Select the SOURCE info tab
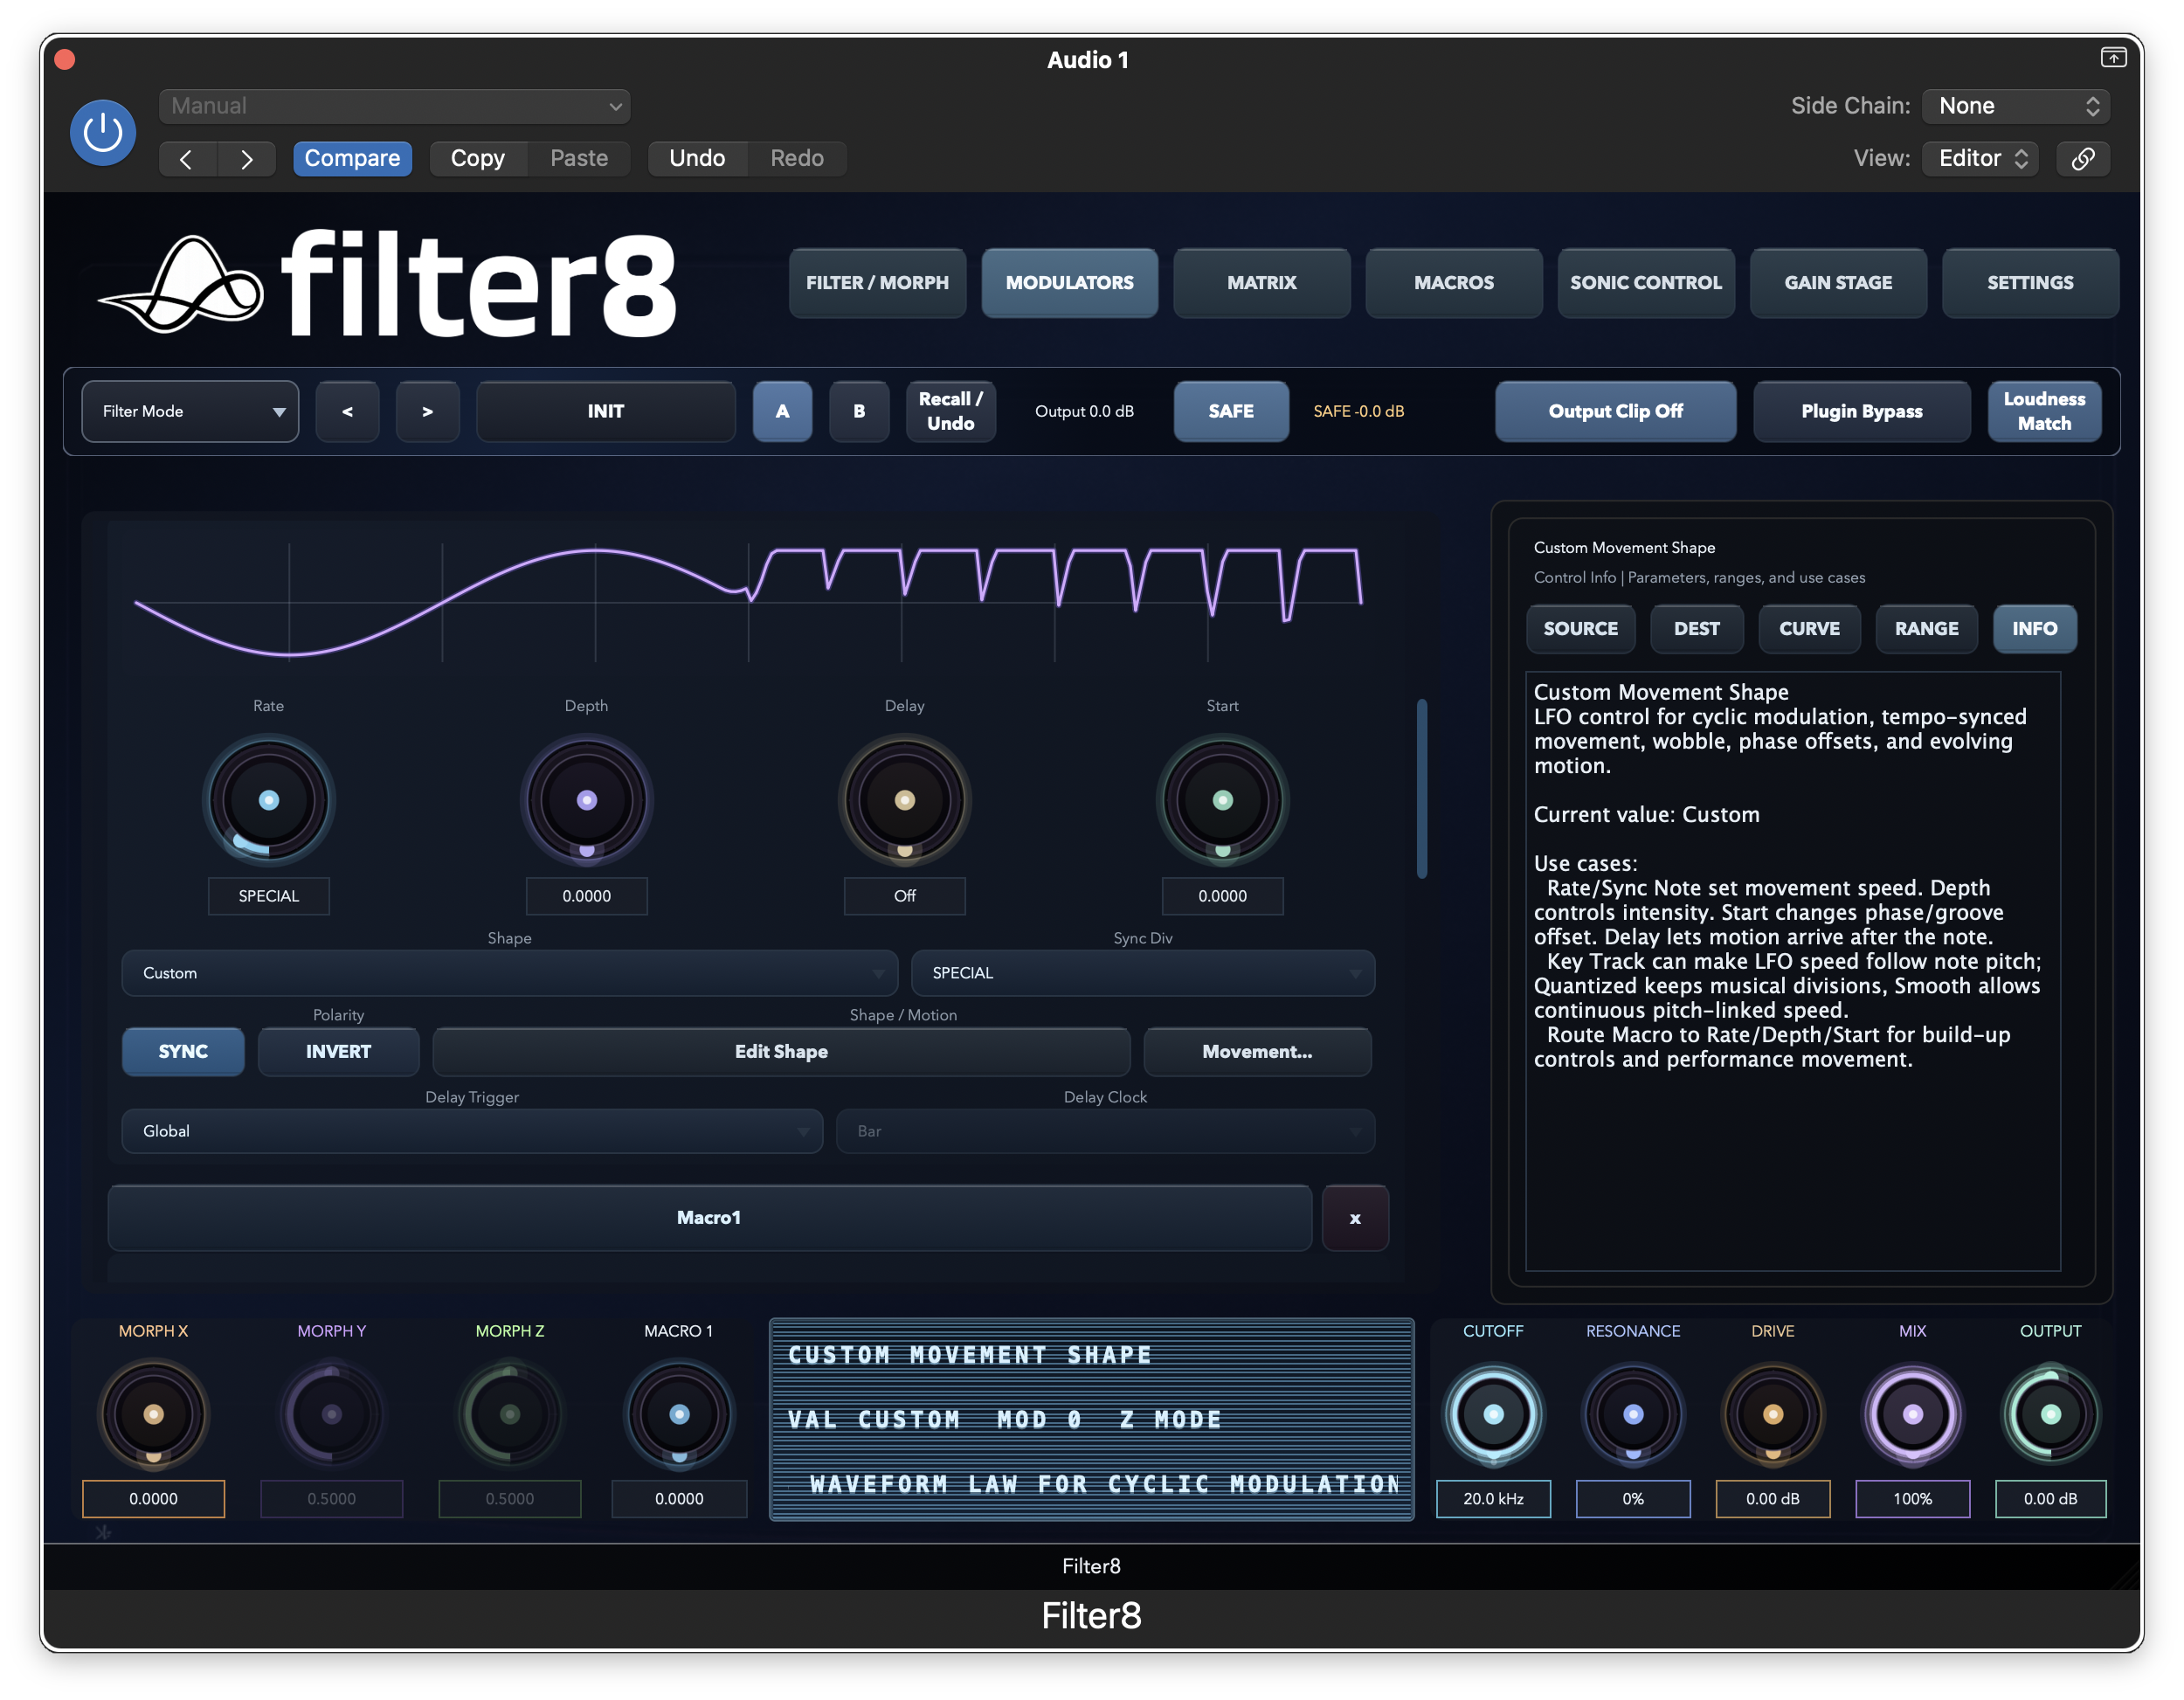This screenshot has width=2184, height=1700. pyautogui.click(x=1580, y=629)
